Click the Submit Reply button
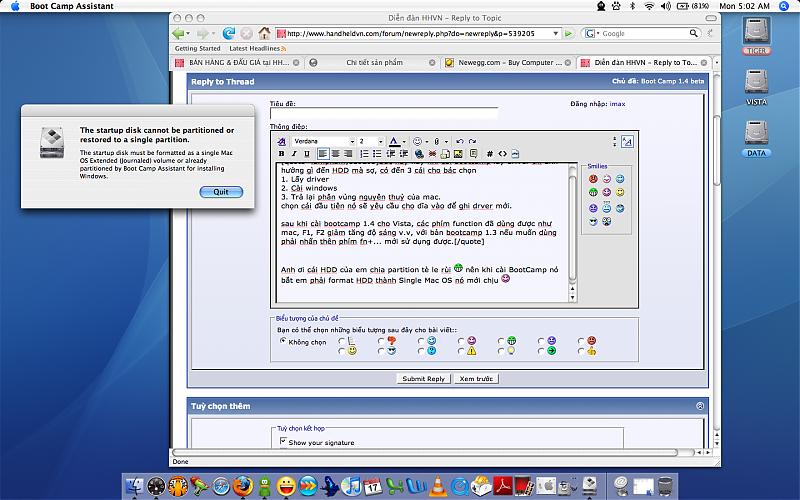Viewport: 800px width, 500px height. 423,379
